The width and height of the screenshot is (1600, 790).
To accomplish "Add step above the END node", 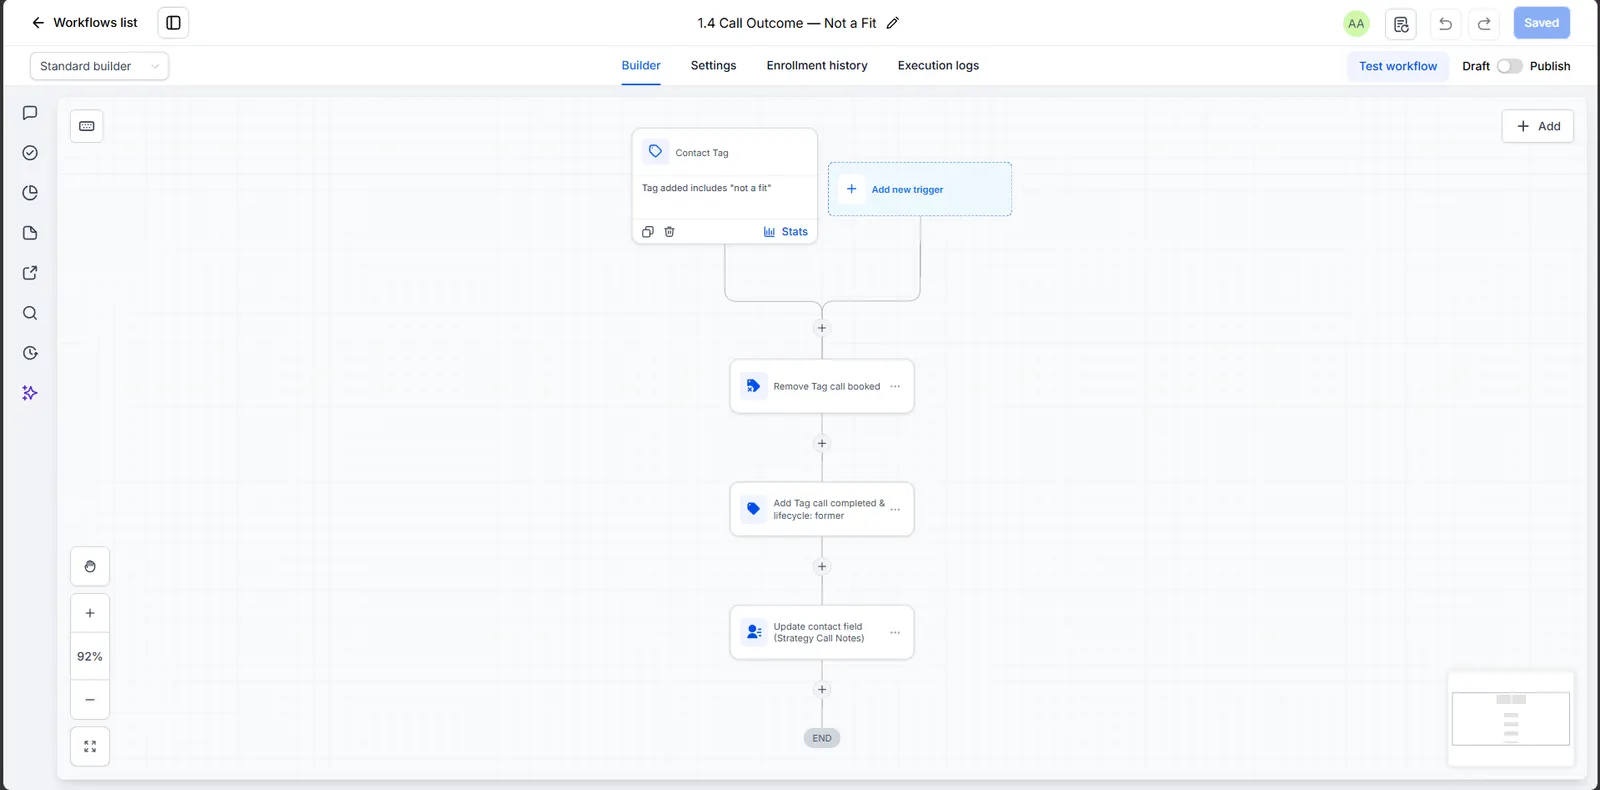I will pyautogui.click(x=822, y=689).
